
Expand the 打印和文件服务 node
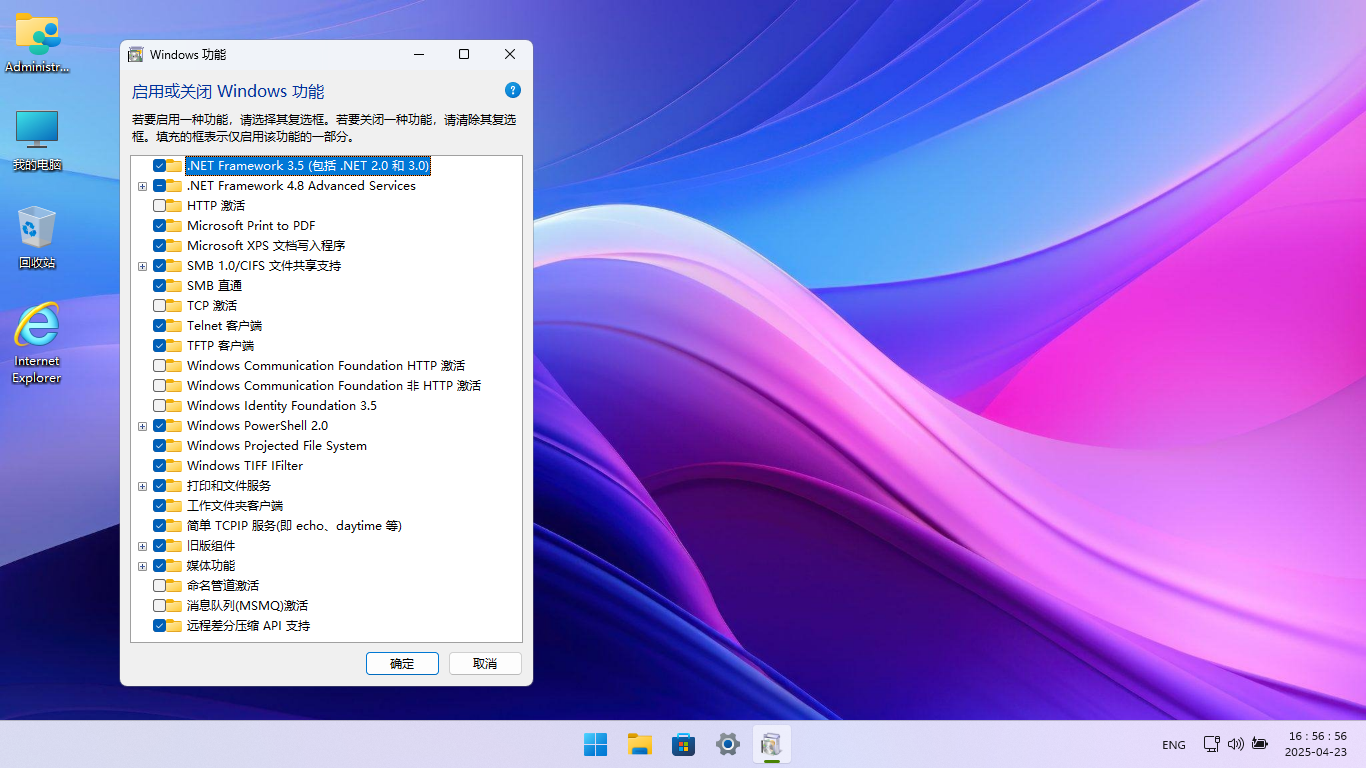pos(142,486)
